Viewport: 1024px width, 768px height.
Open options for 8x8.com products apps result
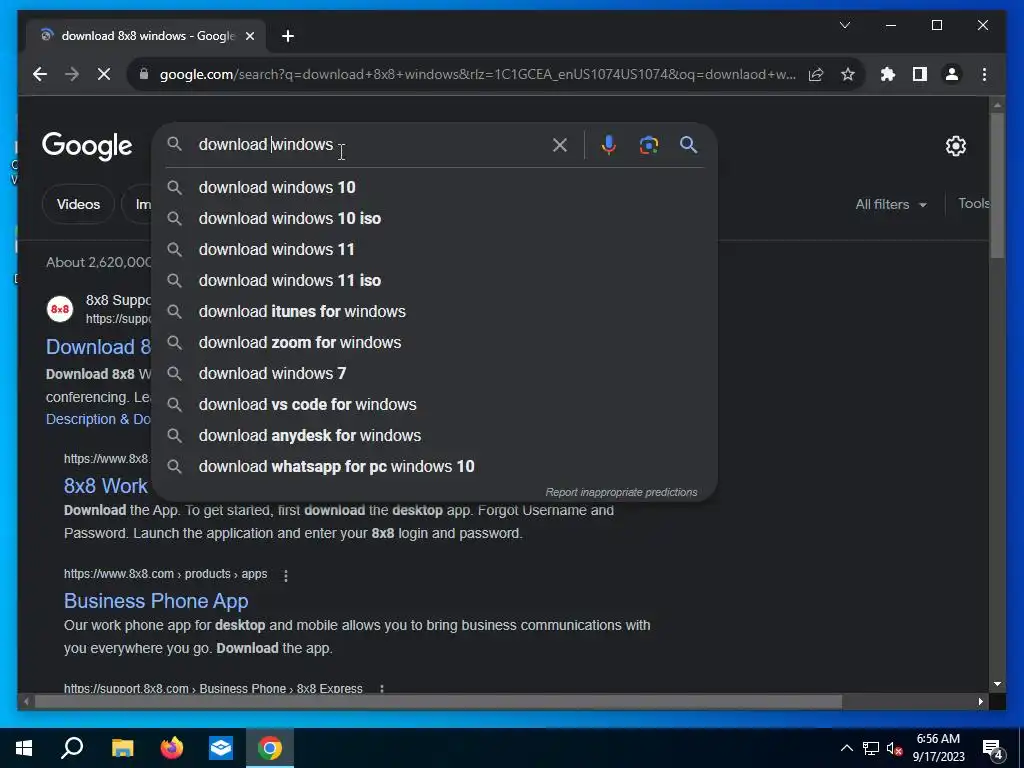pos(285,575)
